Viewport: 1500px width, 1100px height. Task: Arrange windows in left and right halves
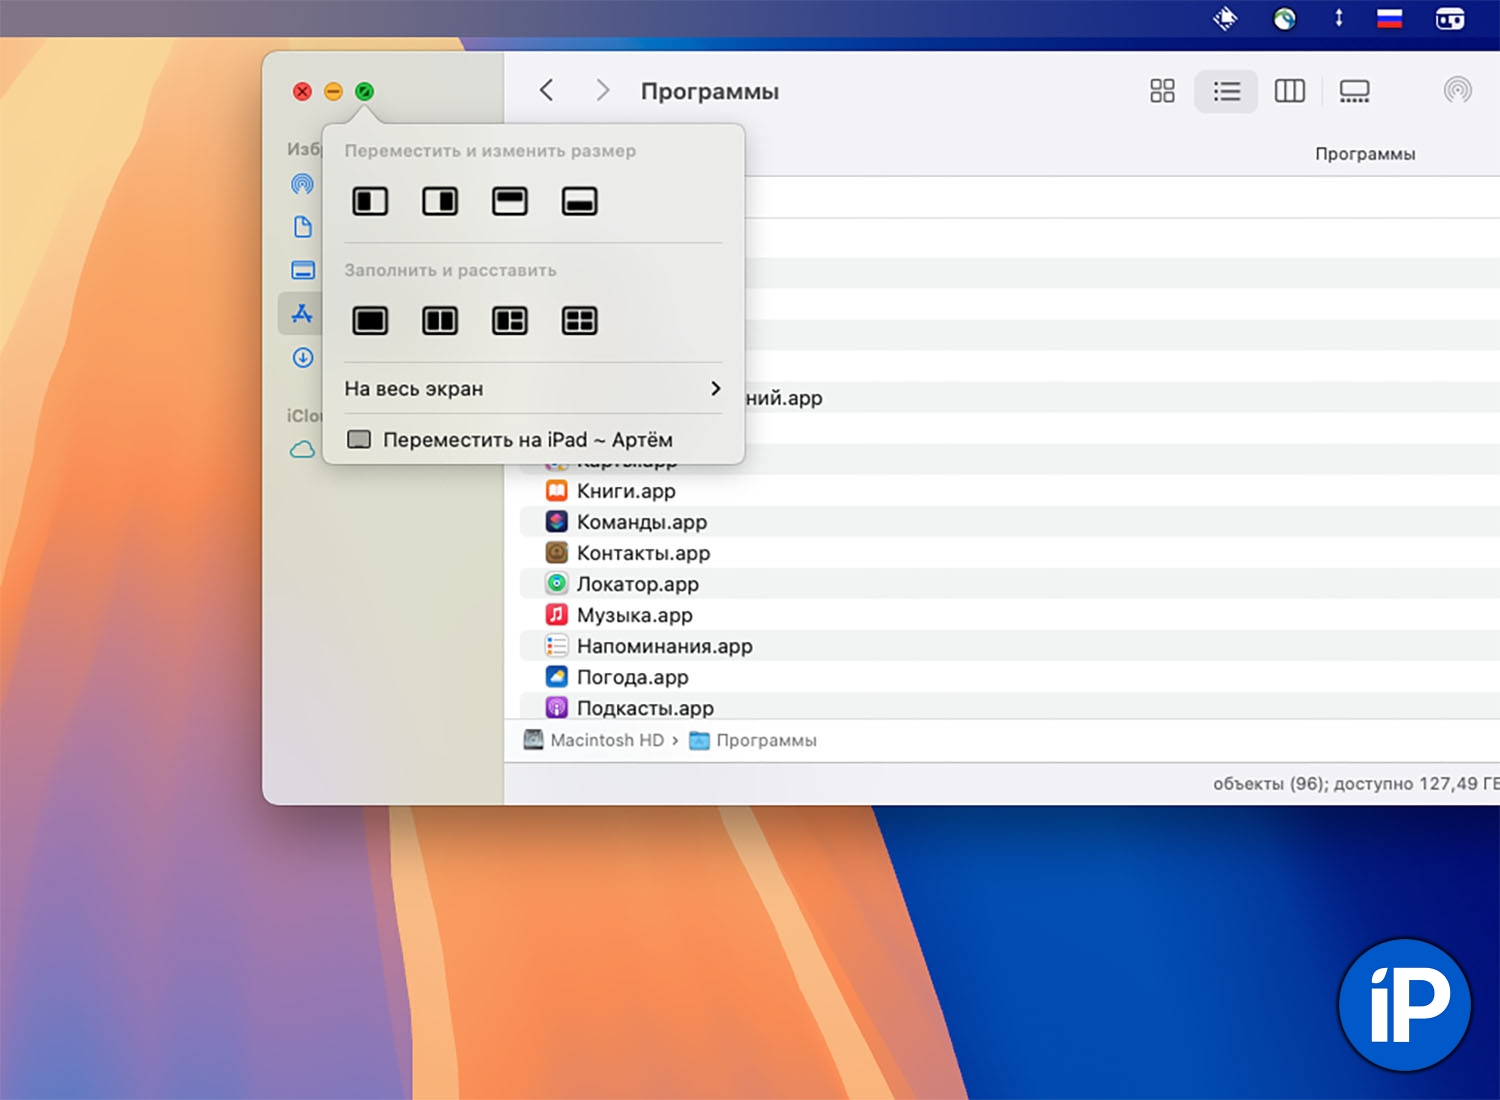(x=440, y=321)
